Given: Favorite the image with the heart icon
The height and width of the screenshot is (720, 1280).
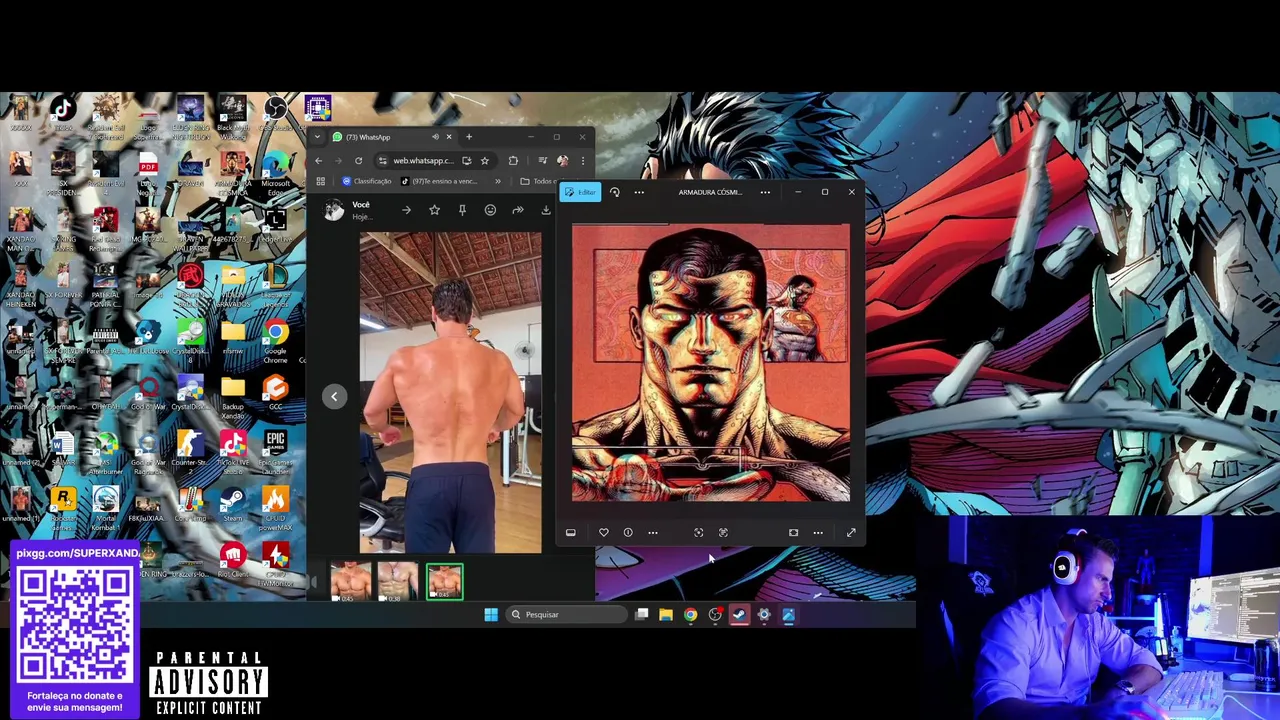Looking at the screenshot, I should [x=604, y=533].
